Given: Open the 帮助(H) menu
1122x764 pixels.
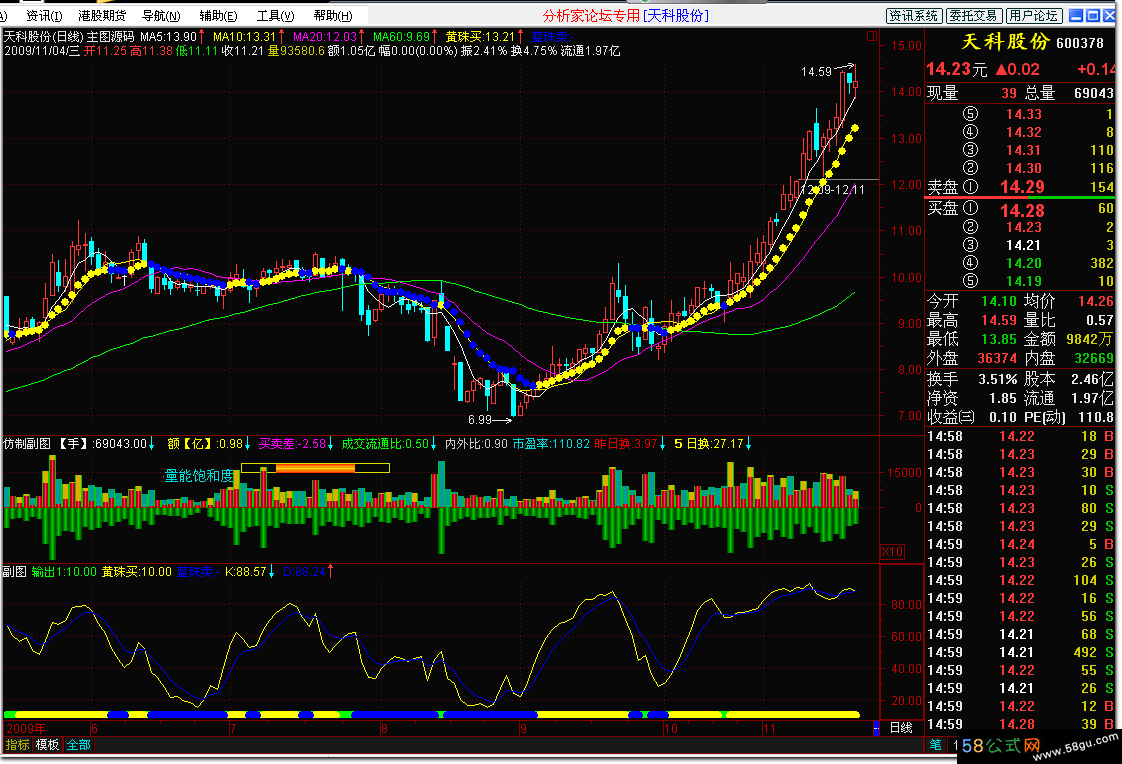Looking at the screenshot, I should click(x=333, y=15).
